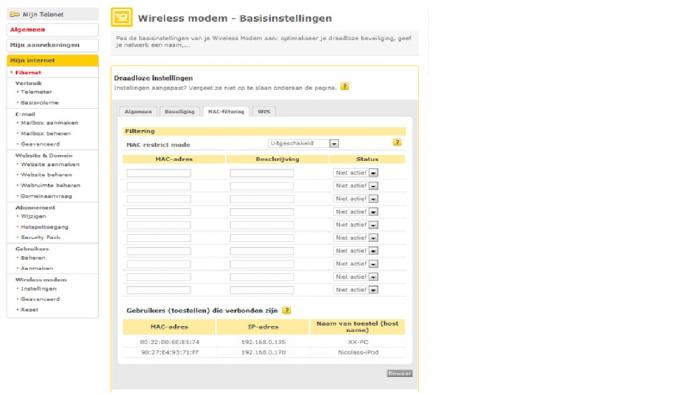
Task: Open Algemeen section in left sidebar
Action: click(52, 29)
